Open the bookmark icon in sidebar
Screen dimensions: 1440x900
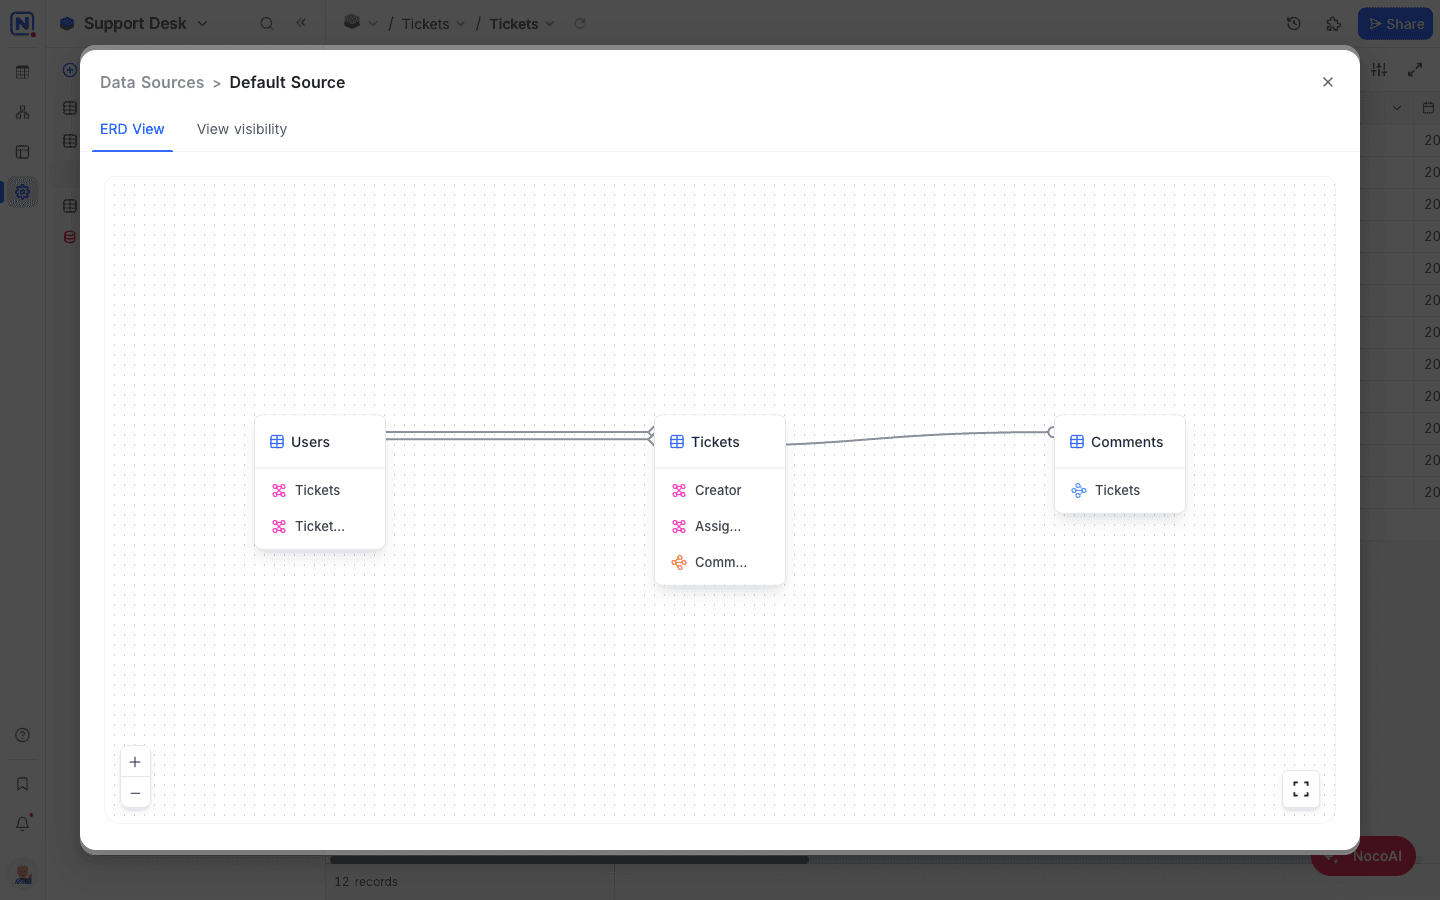[22, 784]
